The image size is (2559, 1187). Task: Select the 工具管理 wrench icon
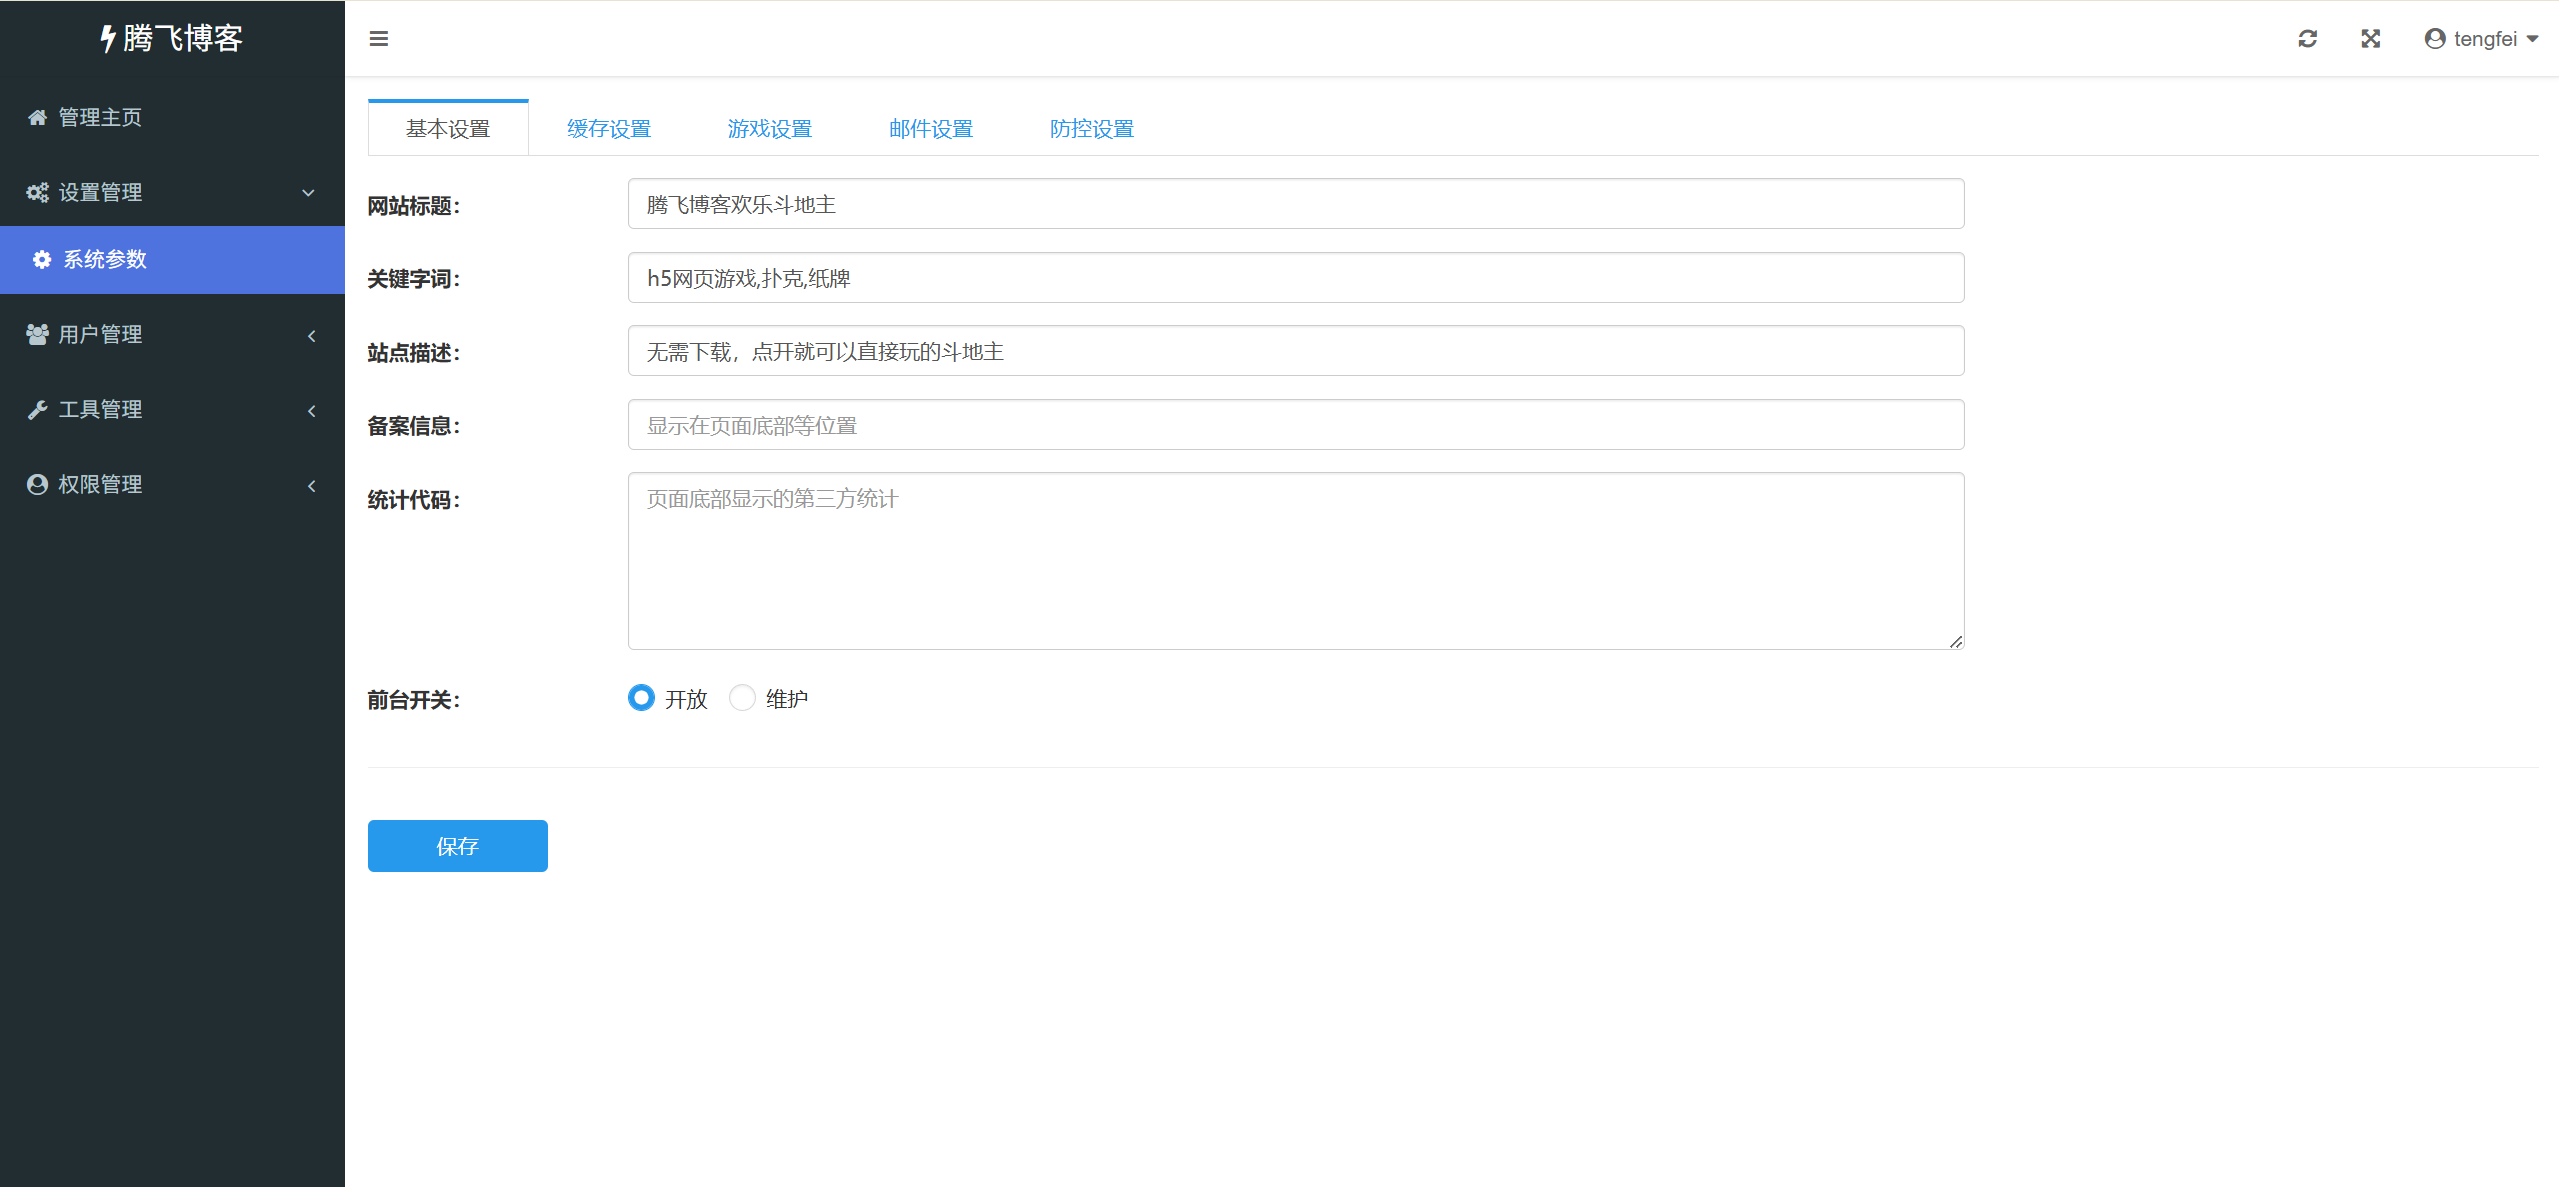pyautogui.click(x=37, y=409)
